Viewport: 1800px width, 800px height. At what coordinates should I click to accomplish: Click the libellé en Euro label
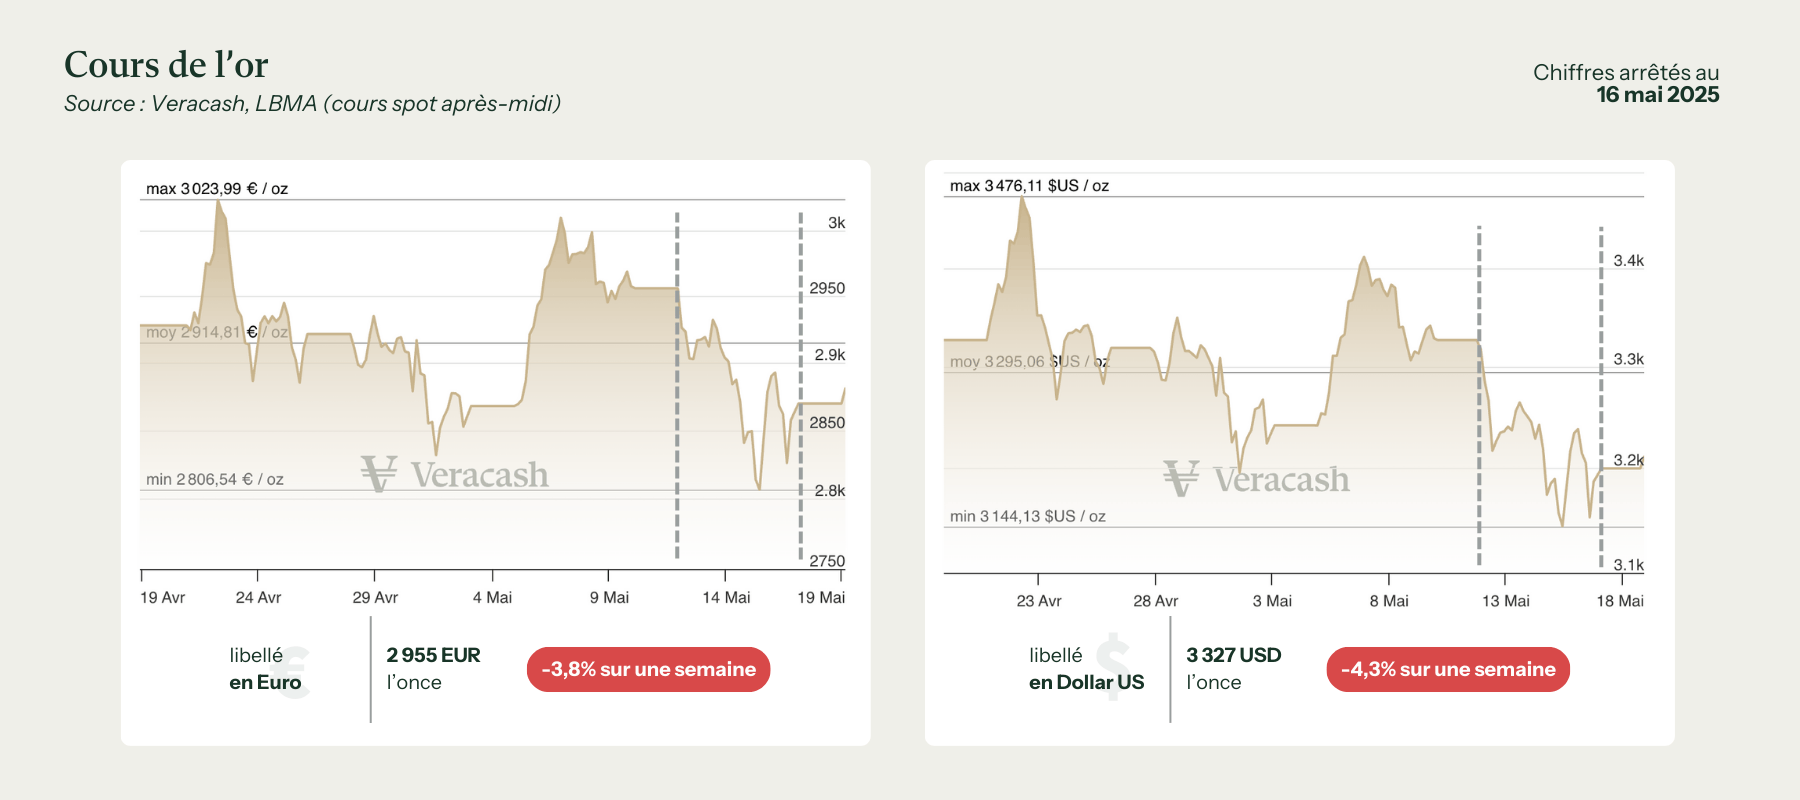pos(265,669)
